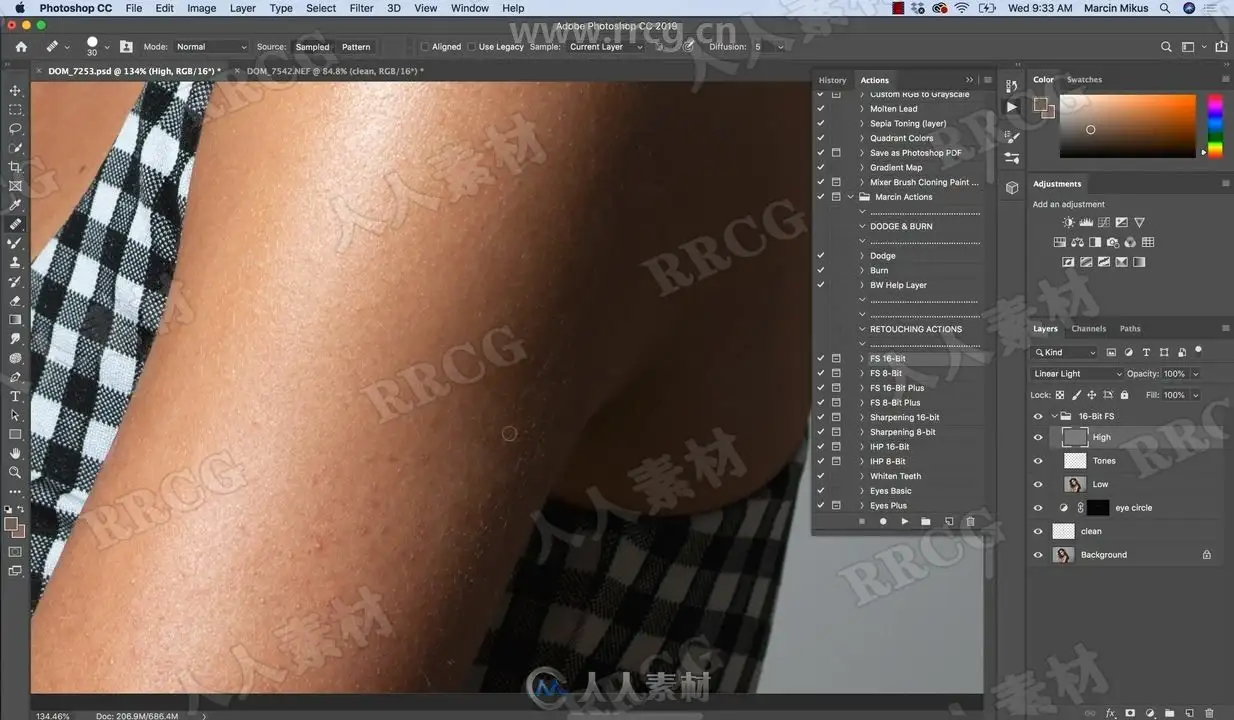Viewport: 1234px width, 720px height.
Task: Click the Home icon in options bar
Action: [21, 47]
